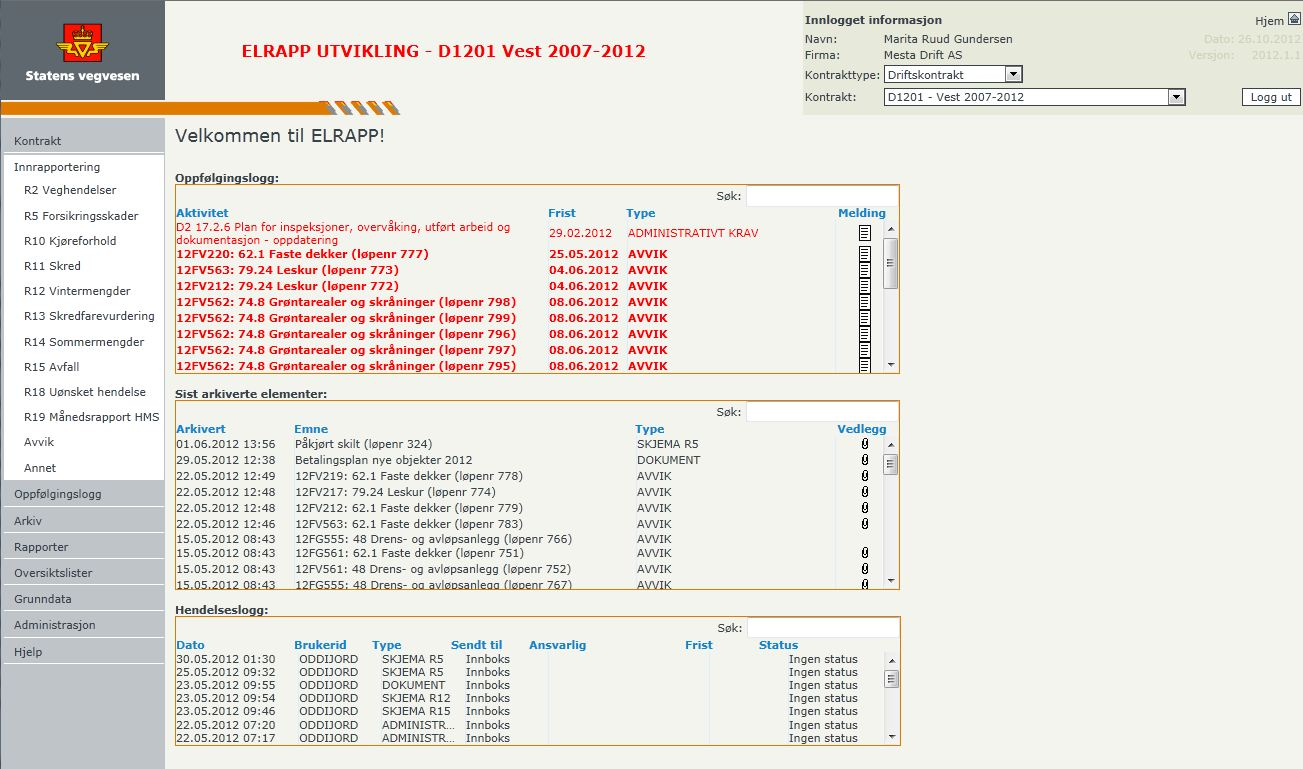Click the Hendelseslogg search field
This screenshot has width=1303, height=769.
tap(822, 628)
